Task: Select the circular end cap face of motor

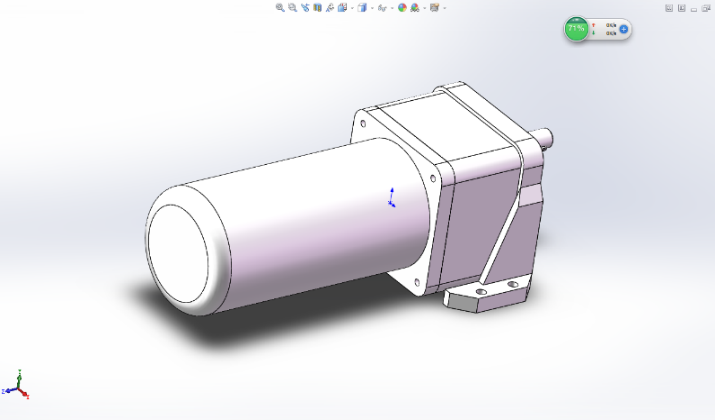Action: coord(178,254)
